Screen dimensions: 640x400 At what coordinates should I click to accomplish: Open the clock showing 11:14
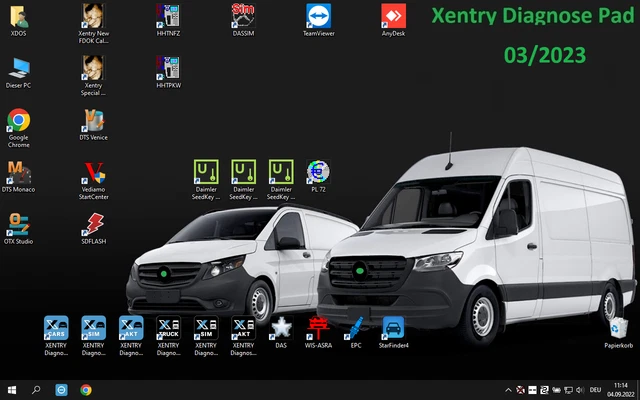(x=620, y=390)
